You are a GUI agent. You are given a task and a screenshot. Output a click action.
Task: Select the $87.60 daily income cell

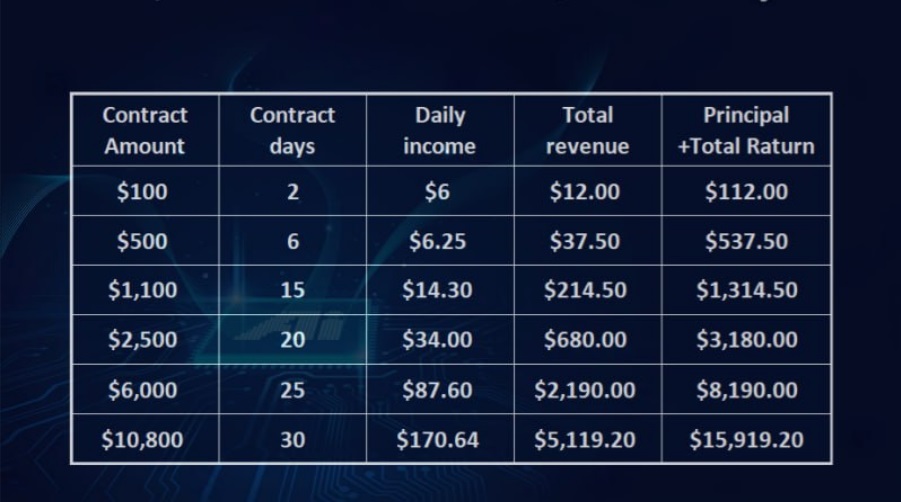point(437,389)
